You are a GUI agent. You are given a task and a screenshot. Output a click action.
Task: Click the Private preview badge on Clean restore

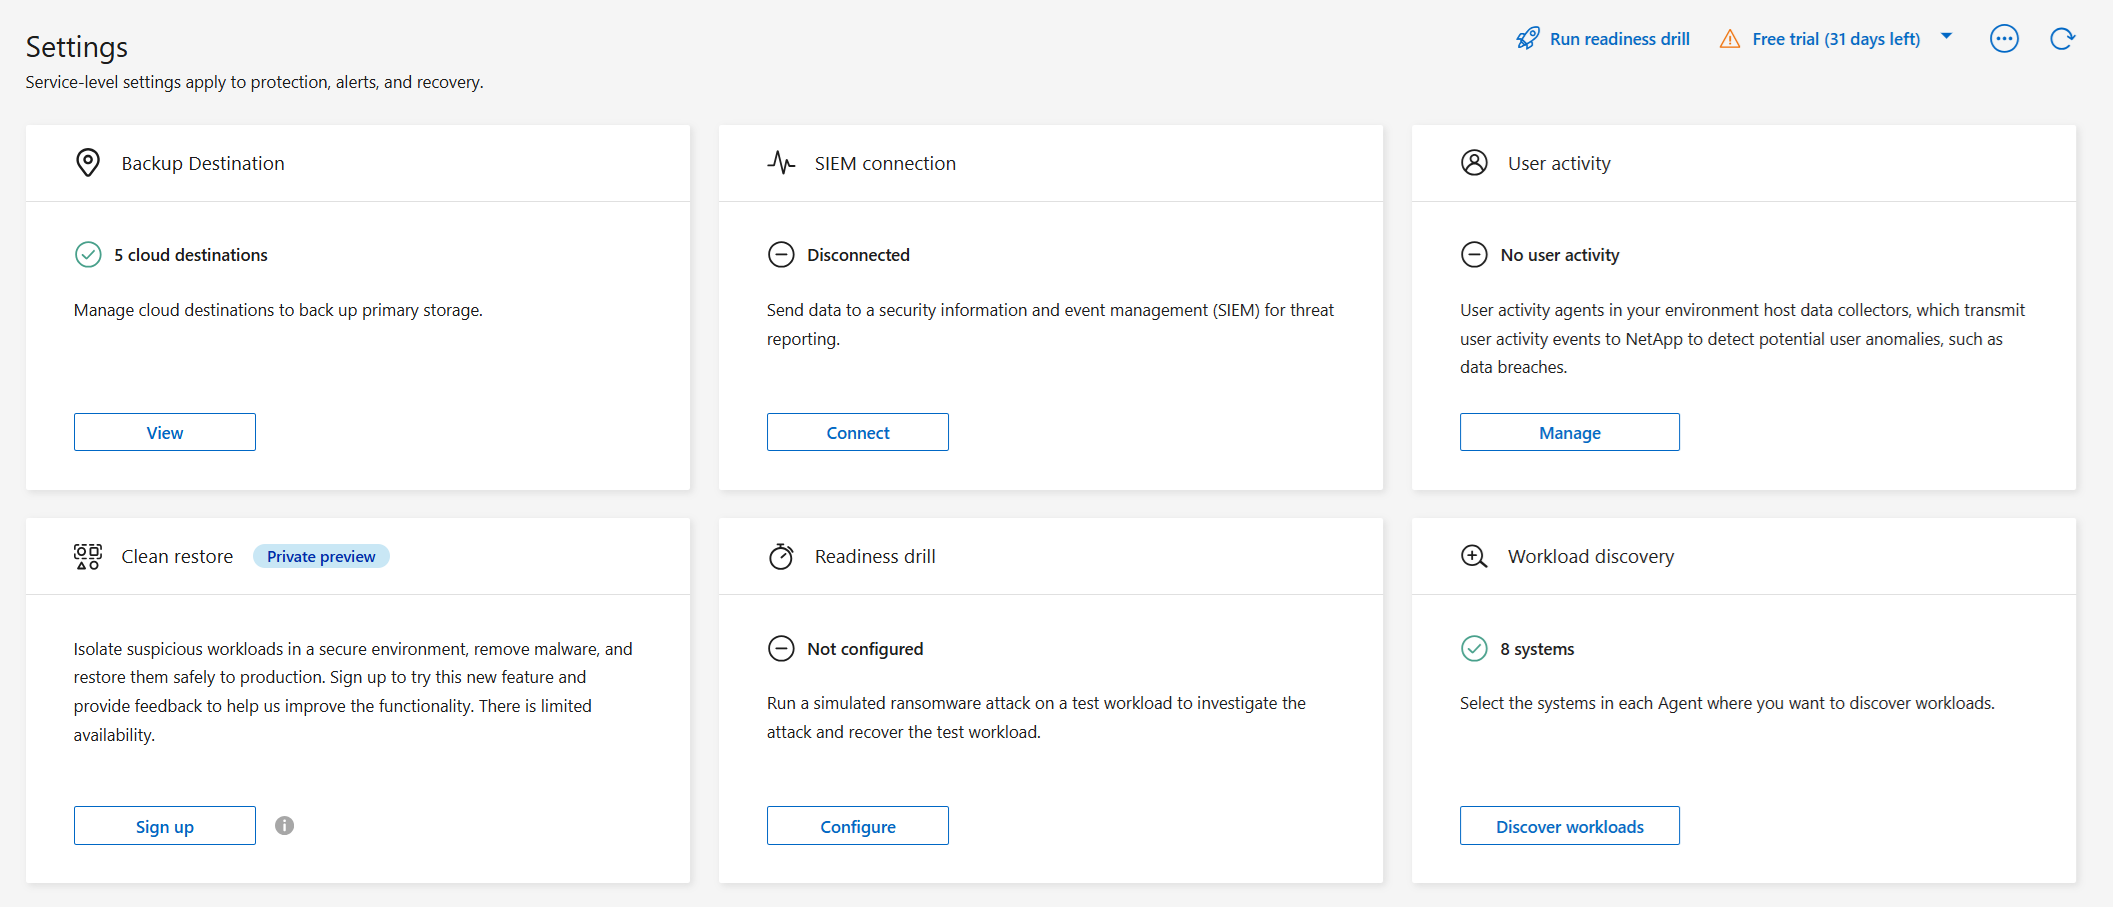click(x=321, y=556)
